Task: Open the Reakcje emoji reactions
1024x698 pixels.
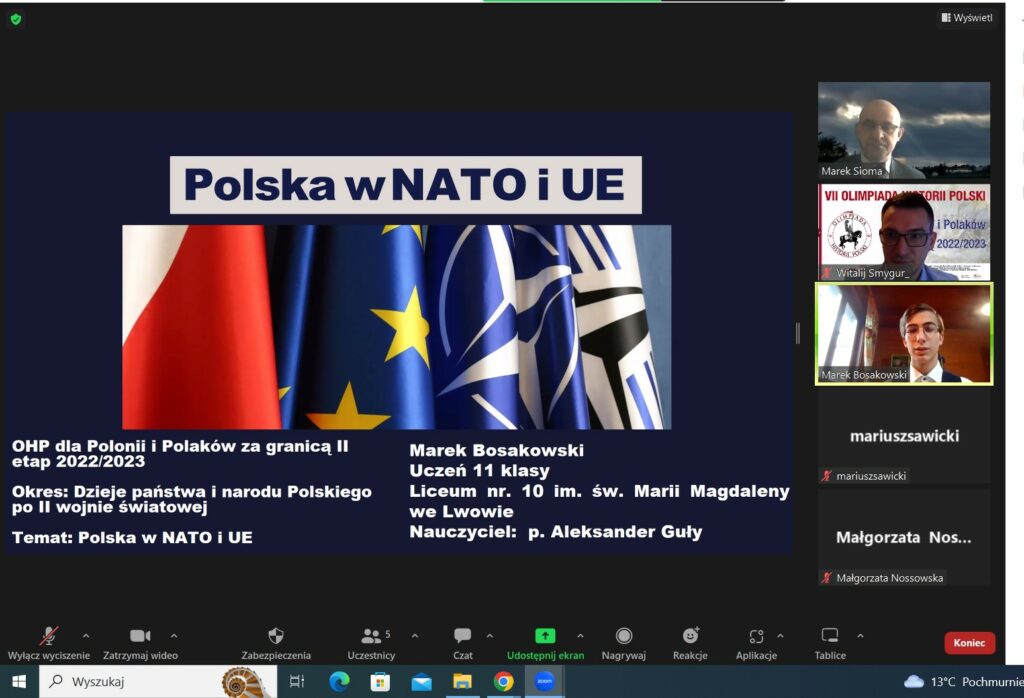Action: (690, 637)
